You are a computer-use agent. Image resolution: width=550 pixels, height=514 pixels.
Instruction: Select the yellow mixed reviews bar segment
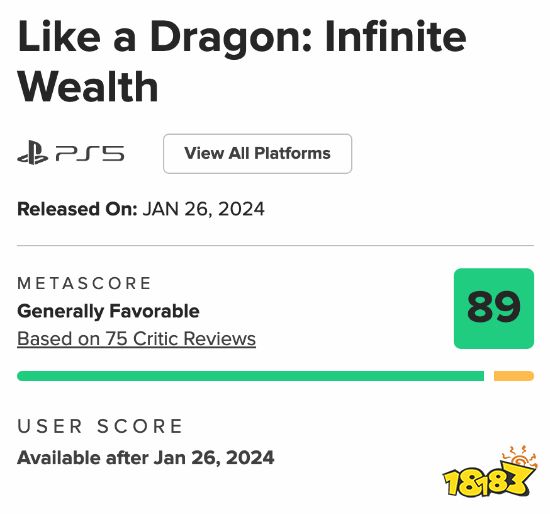coord(514,376)
